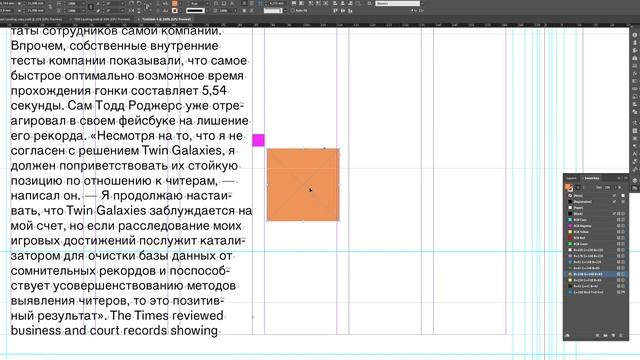Open the Swatches panel flyout menu
Screen dimensions: 640x360
coord(625,178)
